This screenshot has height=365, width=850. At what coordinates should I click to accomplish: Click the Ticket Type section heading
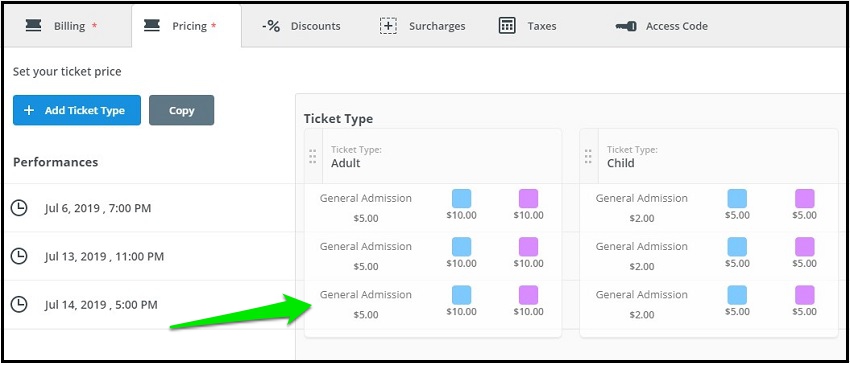(x=338, y=119)
